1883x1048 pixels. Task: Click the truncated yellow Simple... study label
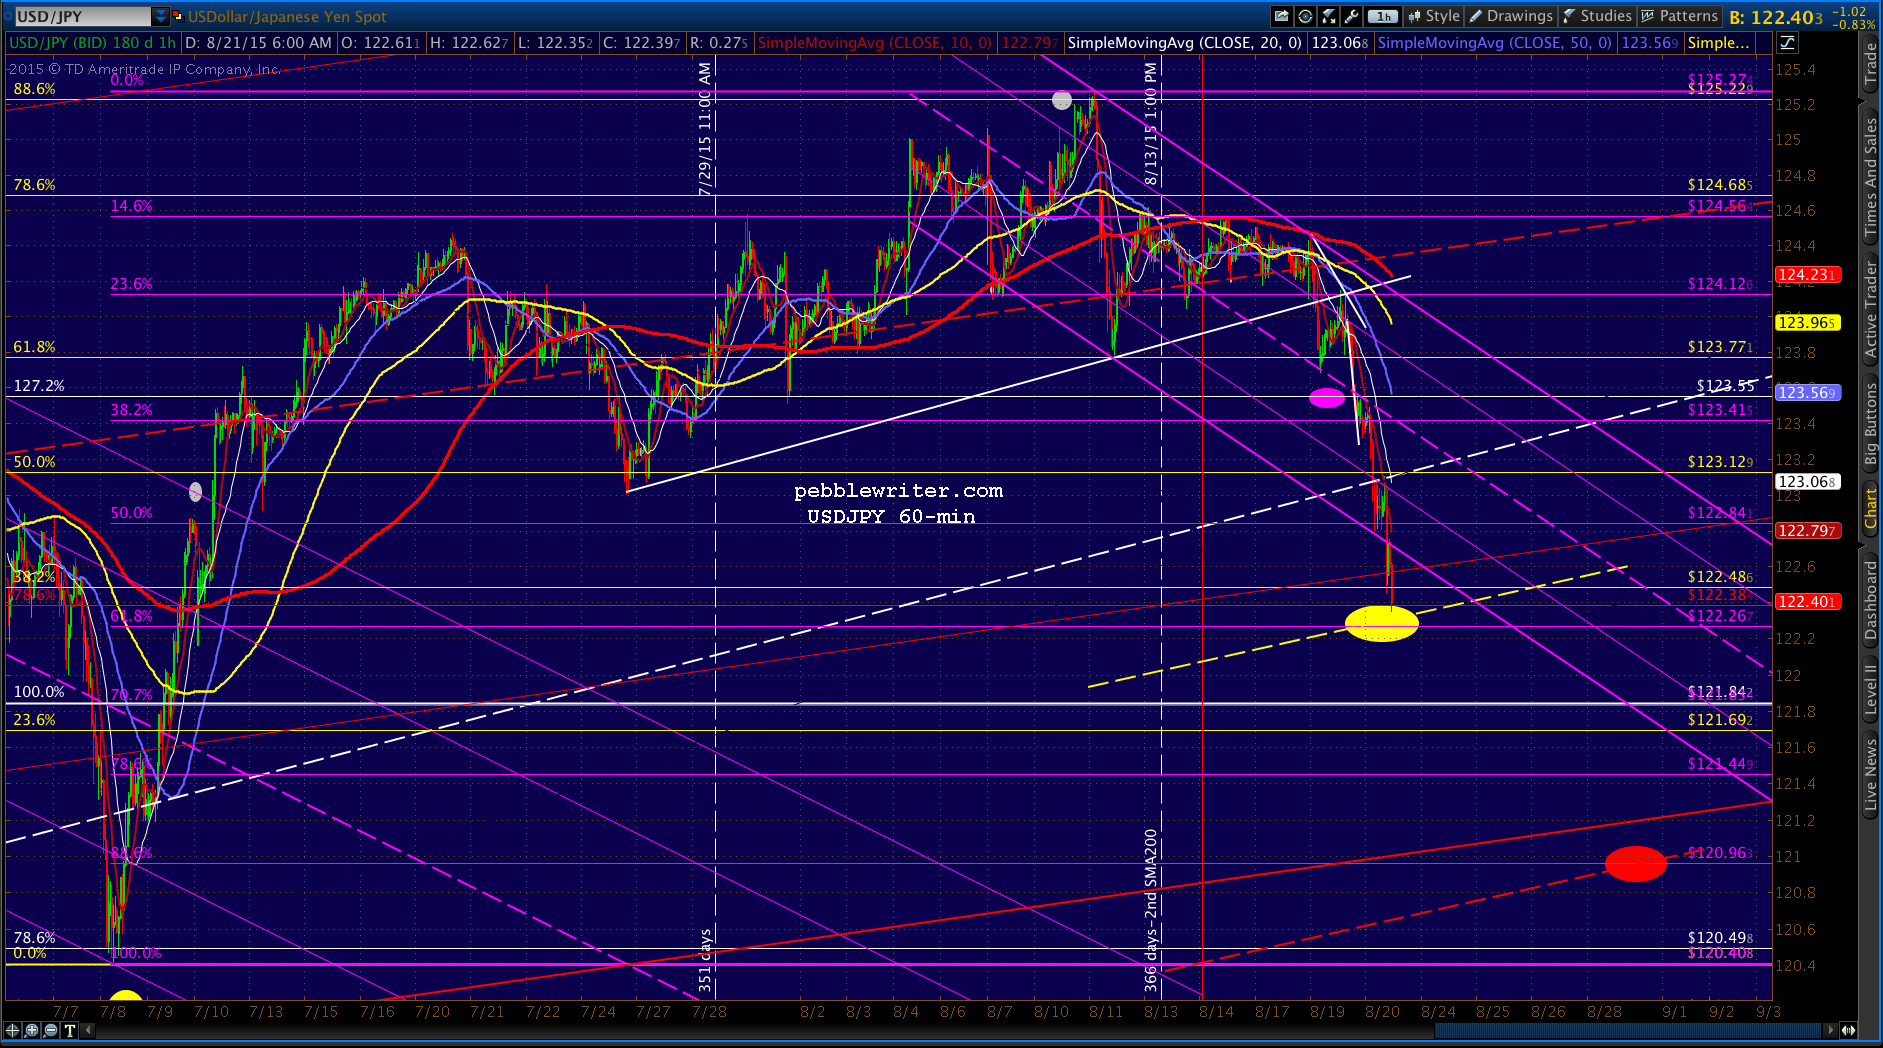(1719, 43)
